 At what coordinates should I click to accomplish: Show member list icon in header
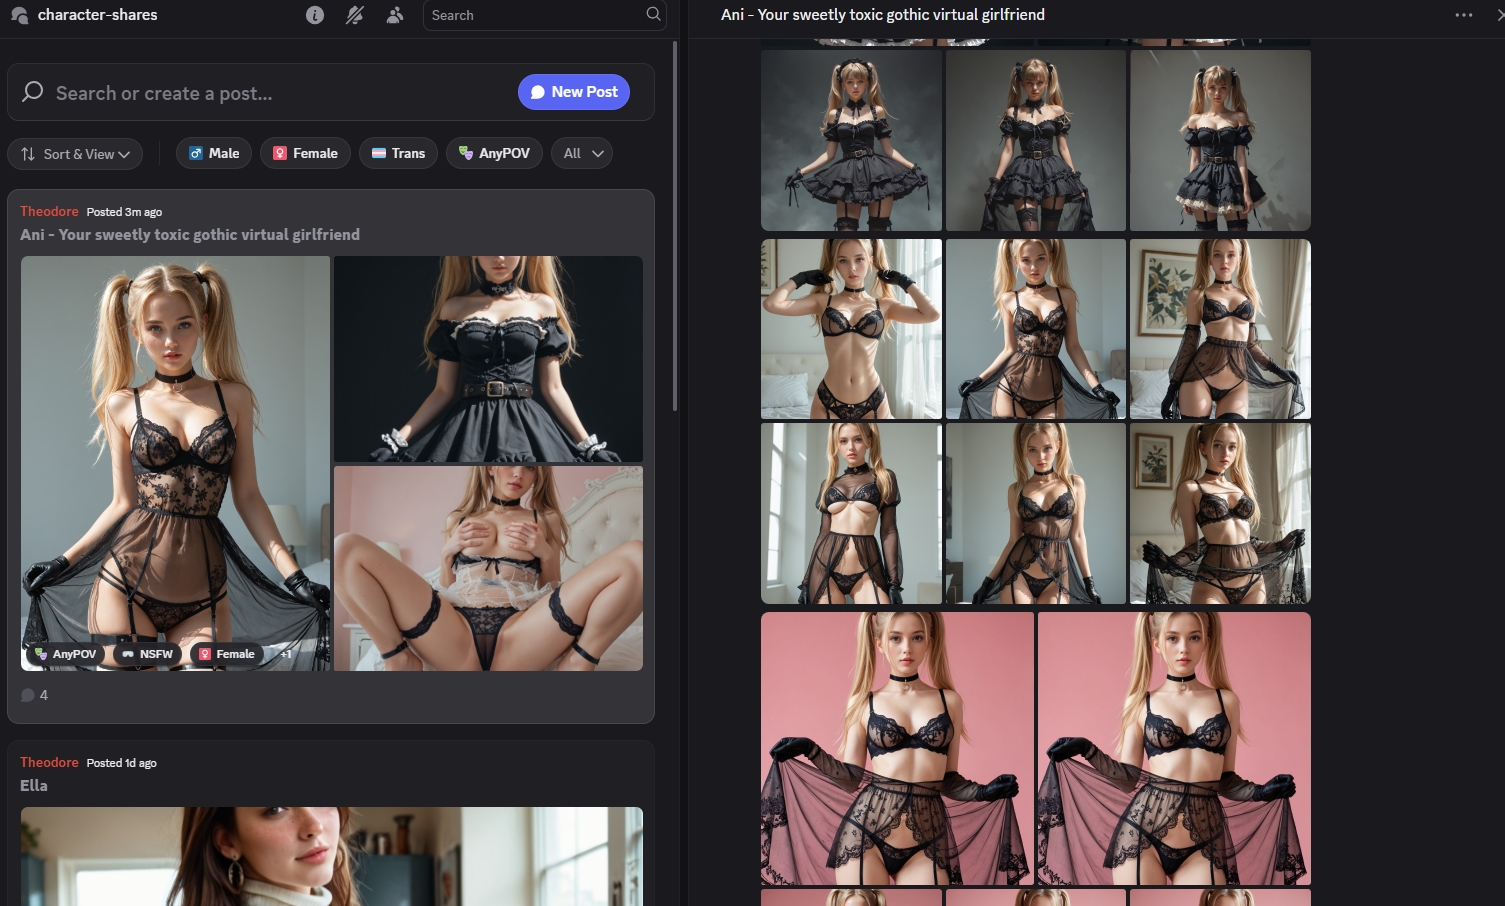click(x=395, y=15)
